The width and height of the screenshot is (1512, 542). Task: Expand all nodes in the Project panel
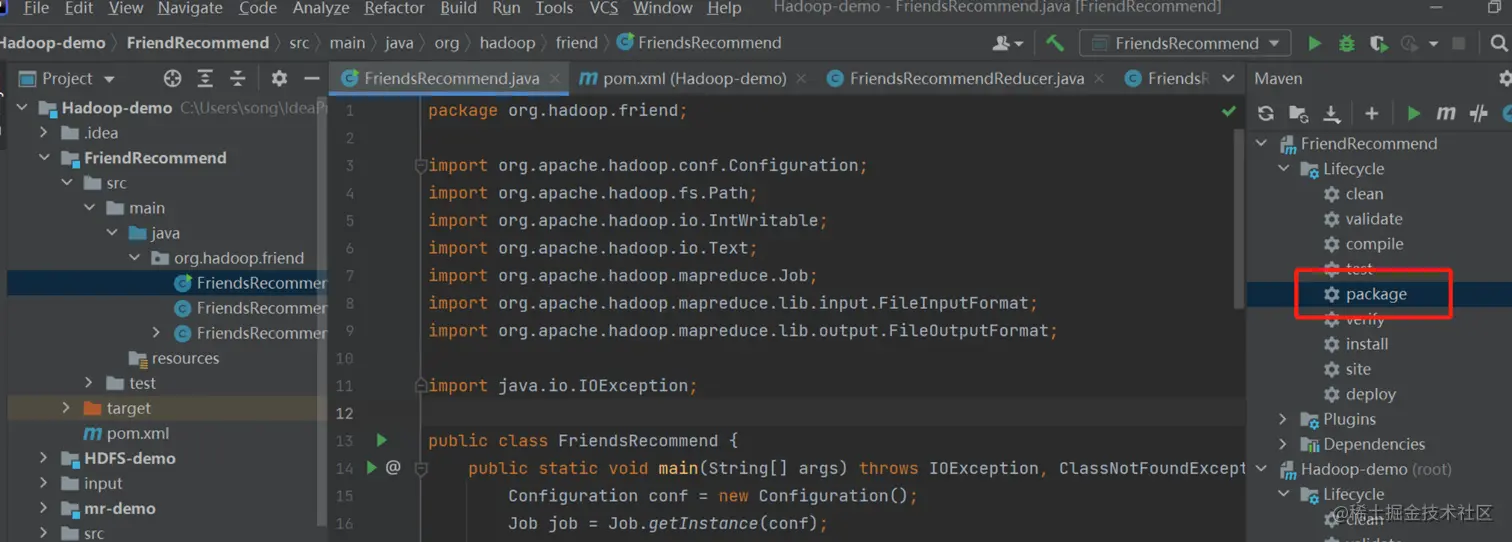(x=205, y=78)
